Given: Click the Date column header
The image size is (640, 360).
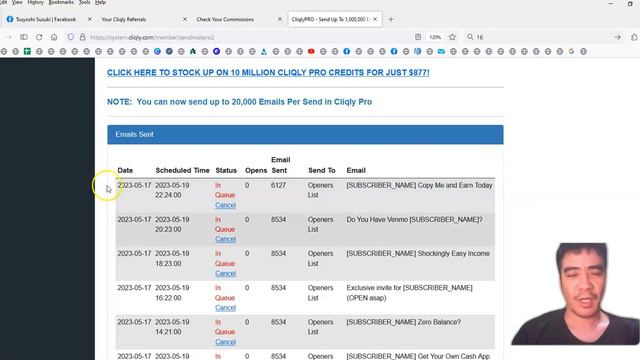Looking at the screenshot, I should pos(125,171).
